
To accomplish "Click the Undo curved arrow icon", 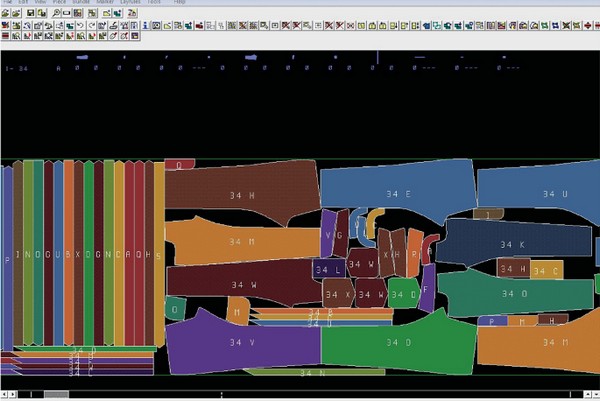I will click(81, 26).
